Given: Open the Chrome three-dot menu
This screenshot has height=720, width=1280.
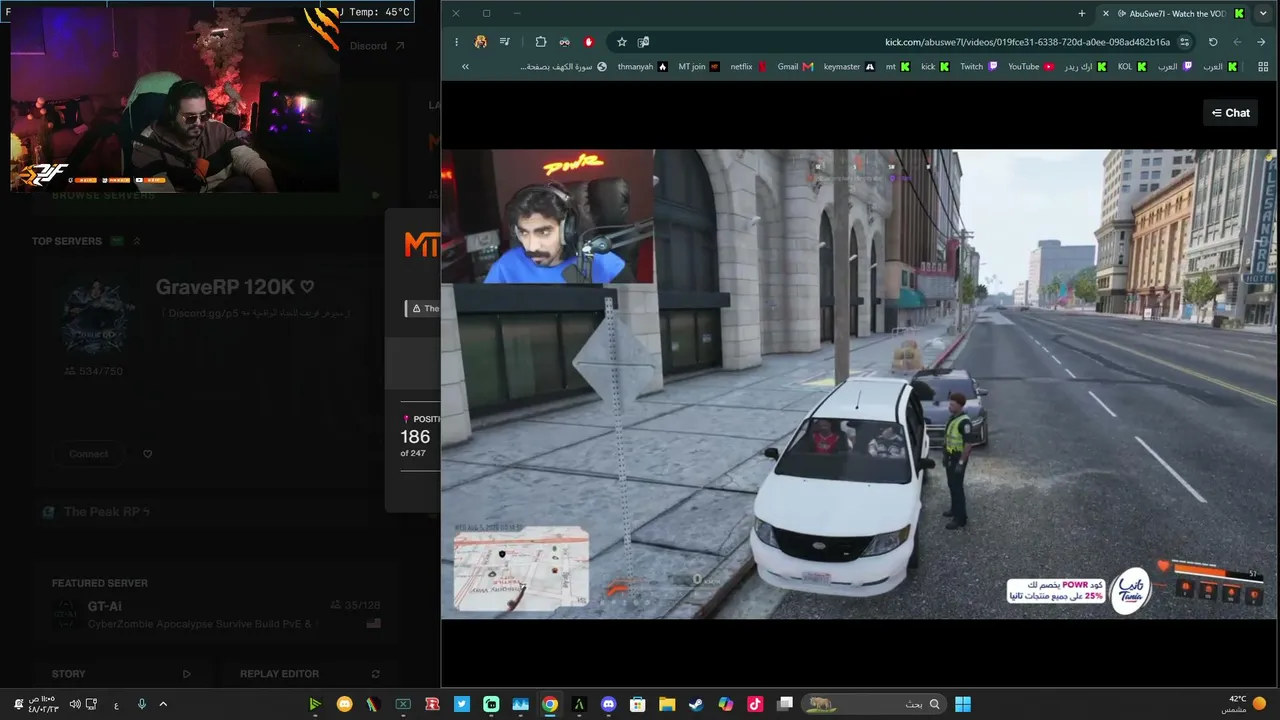Looking at the screenshot, I should pyautogui.click(x=457, y=42).
